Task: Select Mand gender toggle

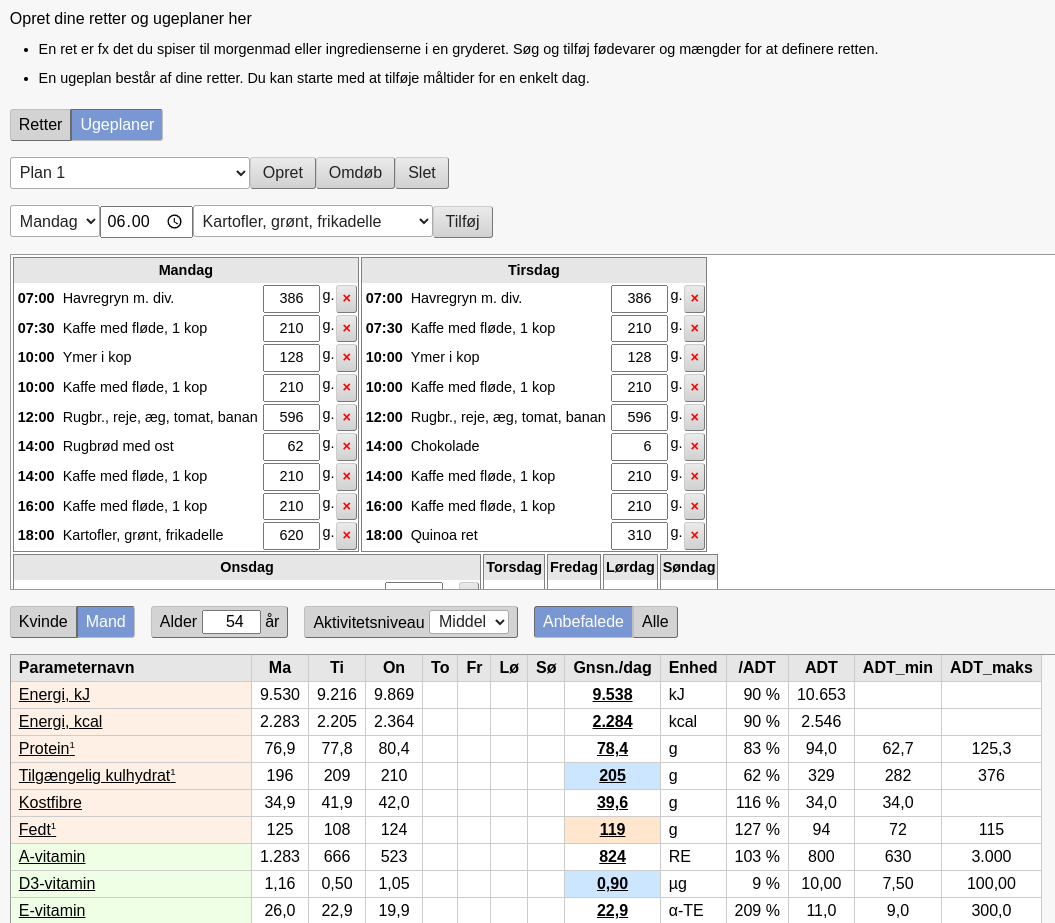Action: [105, 622]
